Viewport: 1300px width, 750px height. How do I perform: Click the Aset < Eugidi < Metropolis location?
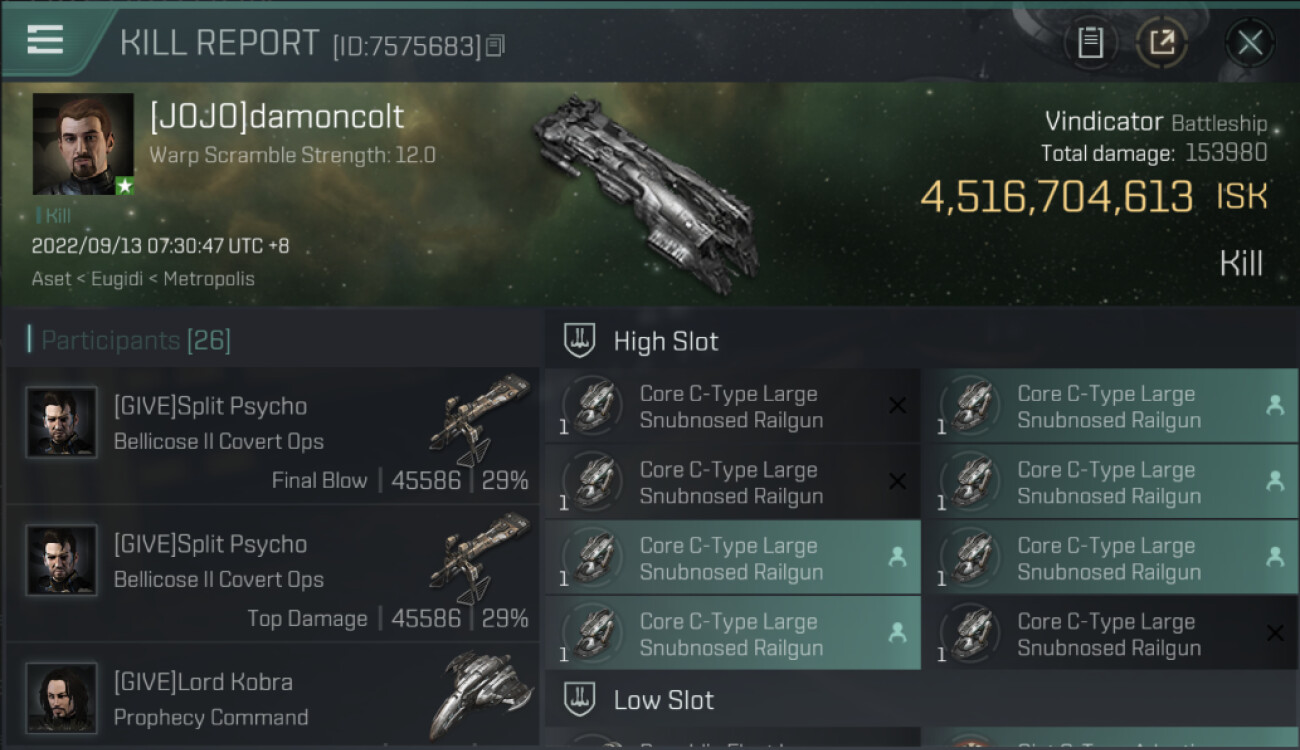(x=143, y=279)
